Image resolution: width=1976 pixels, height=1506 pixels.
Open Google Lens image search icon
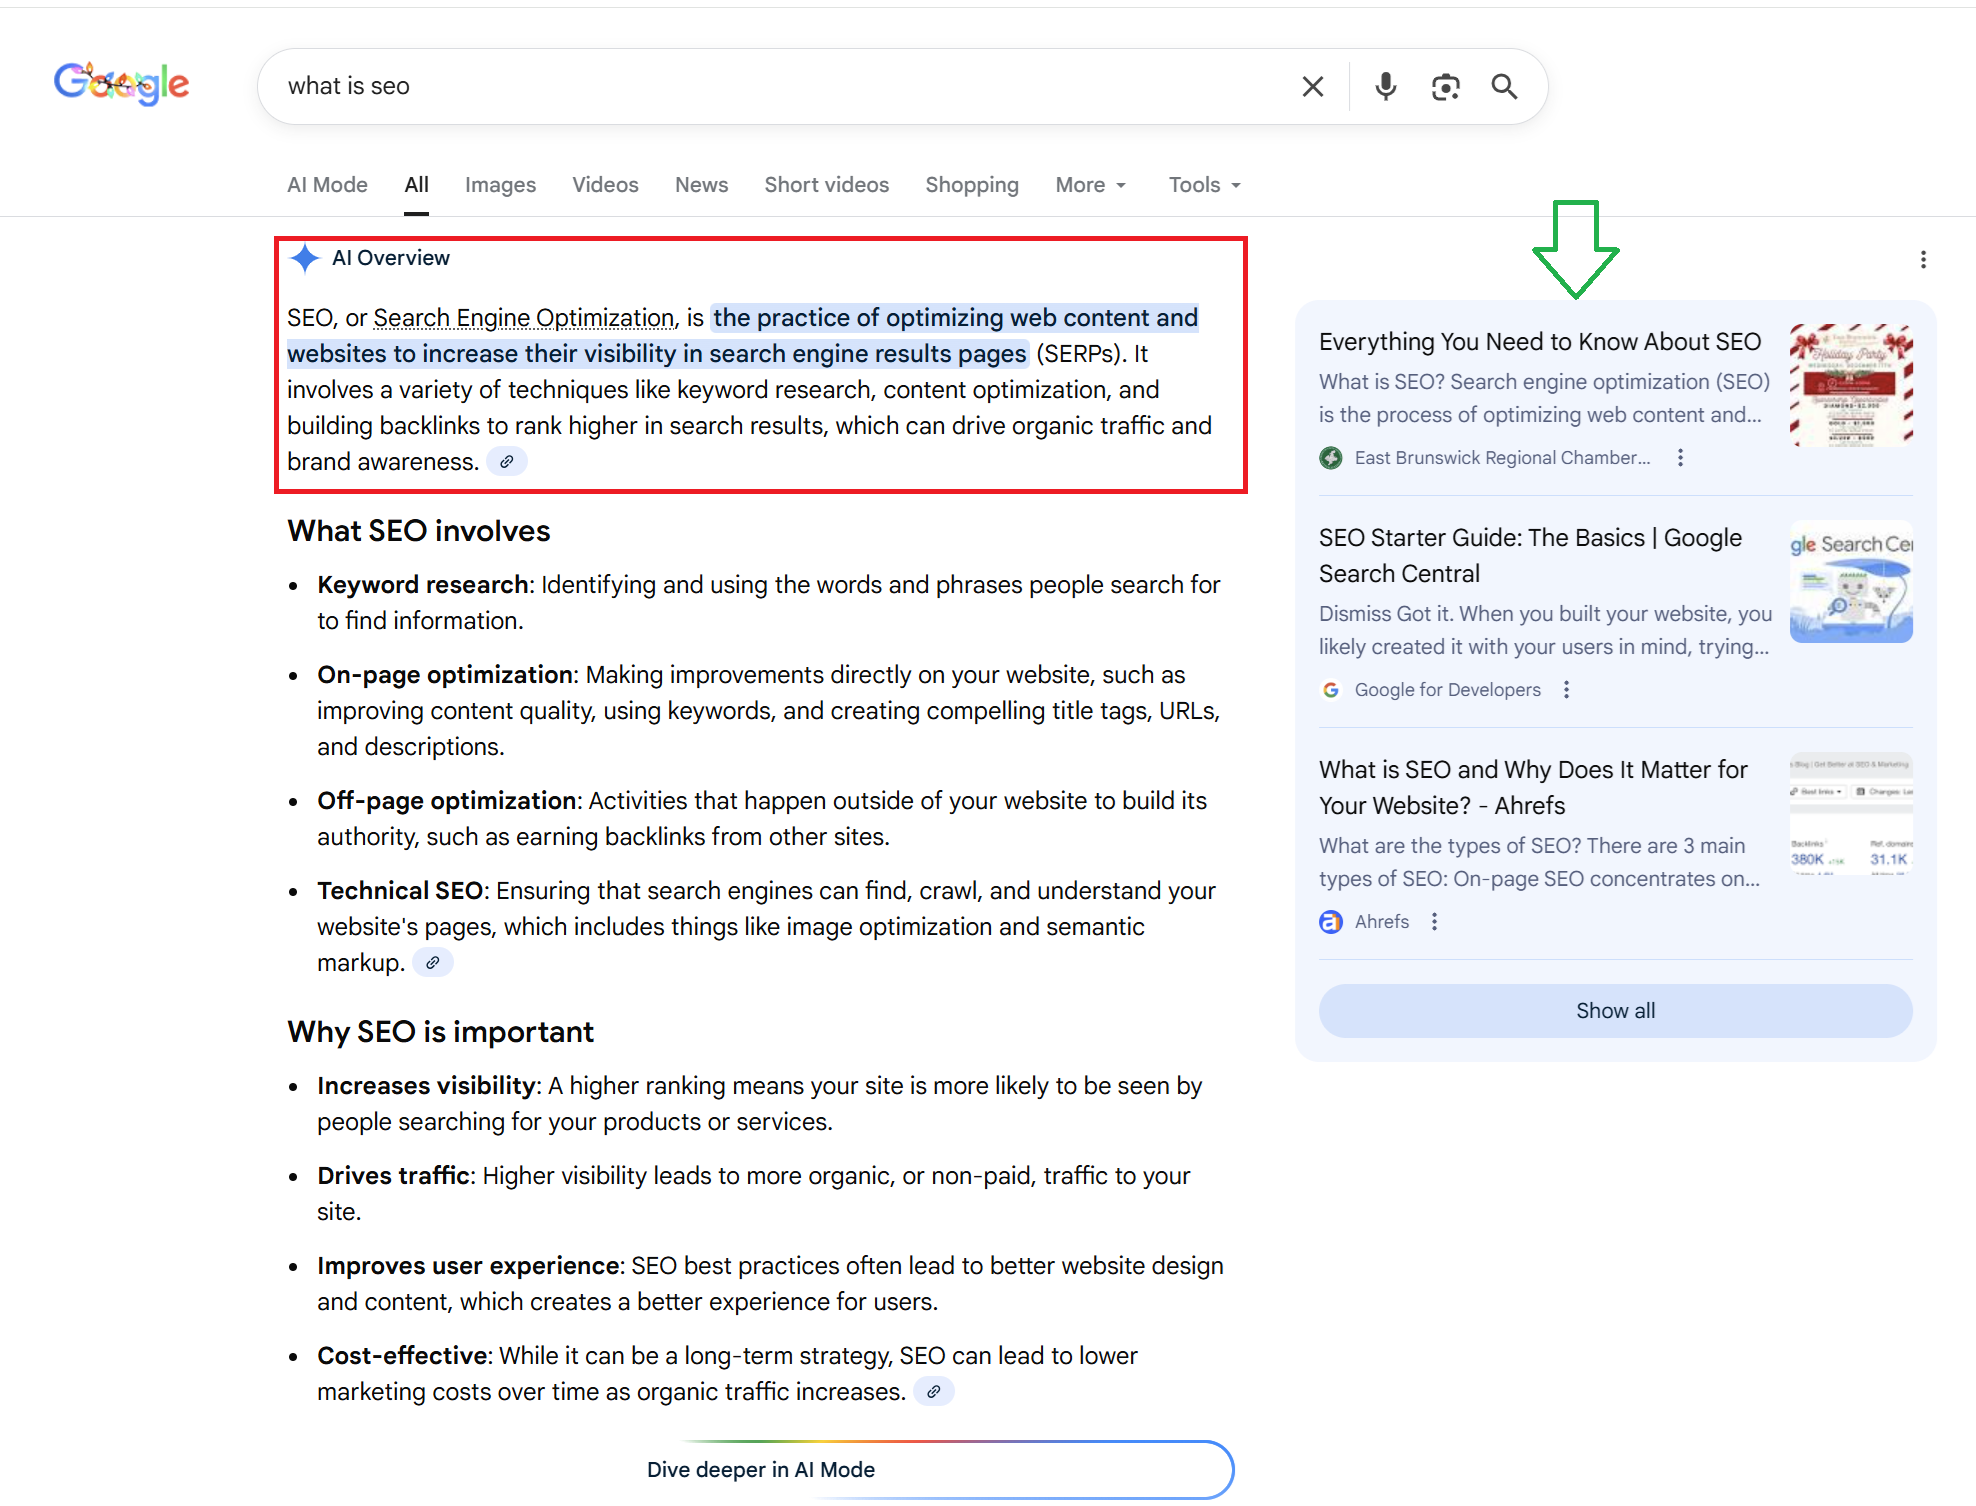point(1445,87)
